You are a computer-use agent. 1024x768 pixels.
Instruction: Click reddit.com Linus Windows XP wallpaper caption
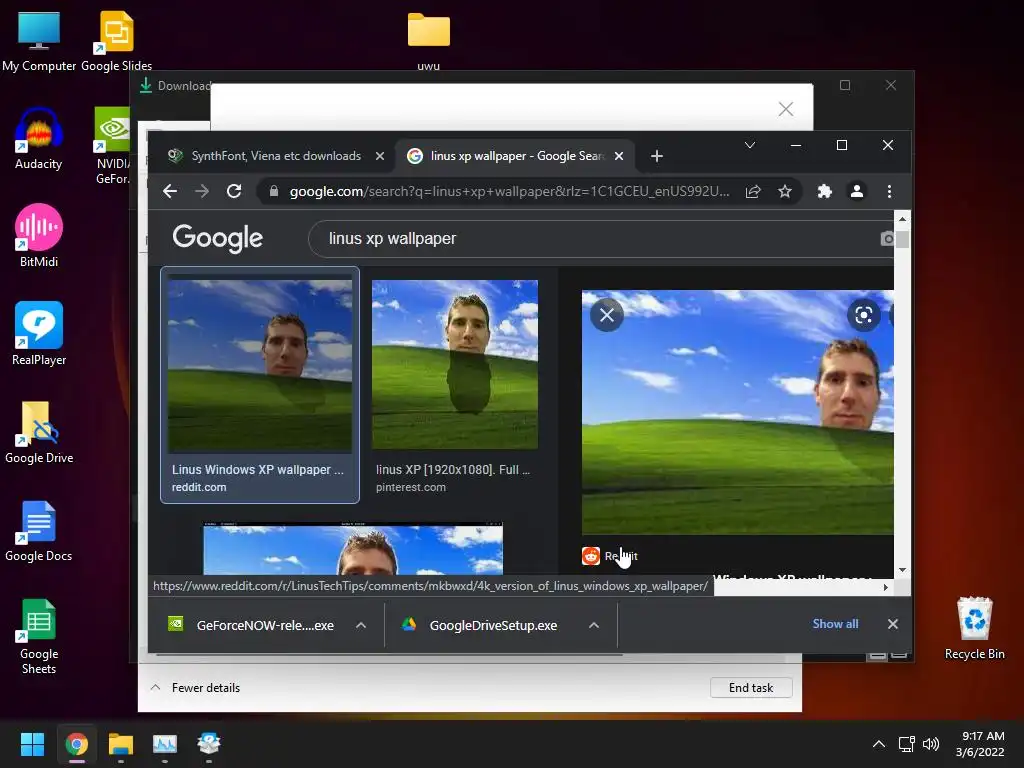point(257,478)
